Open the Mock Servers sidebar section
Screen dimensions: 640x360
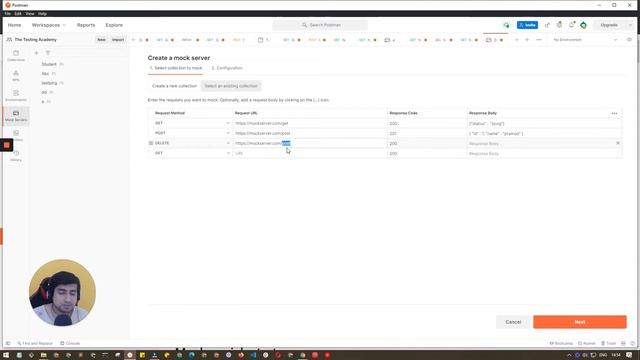tap(16, 116)
